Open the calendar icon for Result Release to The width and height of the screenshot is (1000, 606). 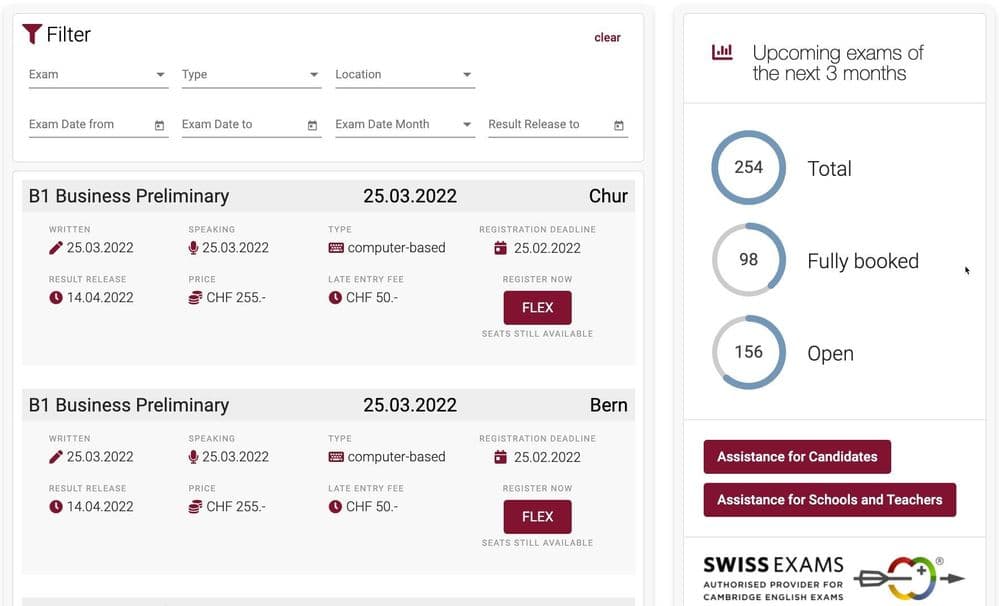click(x=619, y=125)
